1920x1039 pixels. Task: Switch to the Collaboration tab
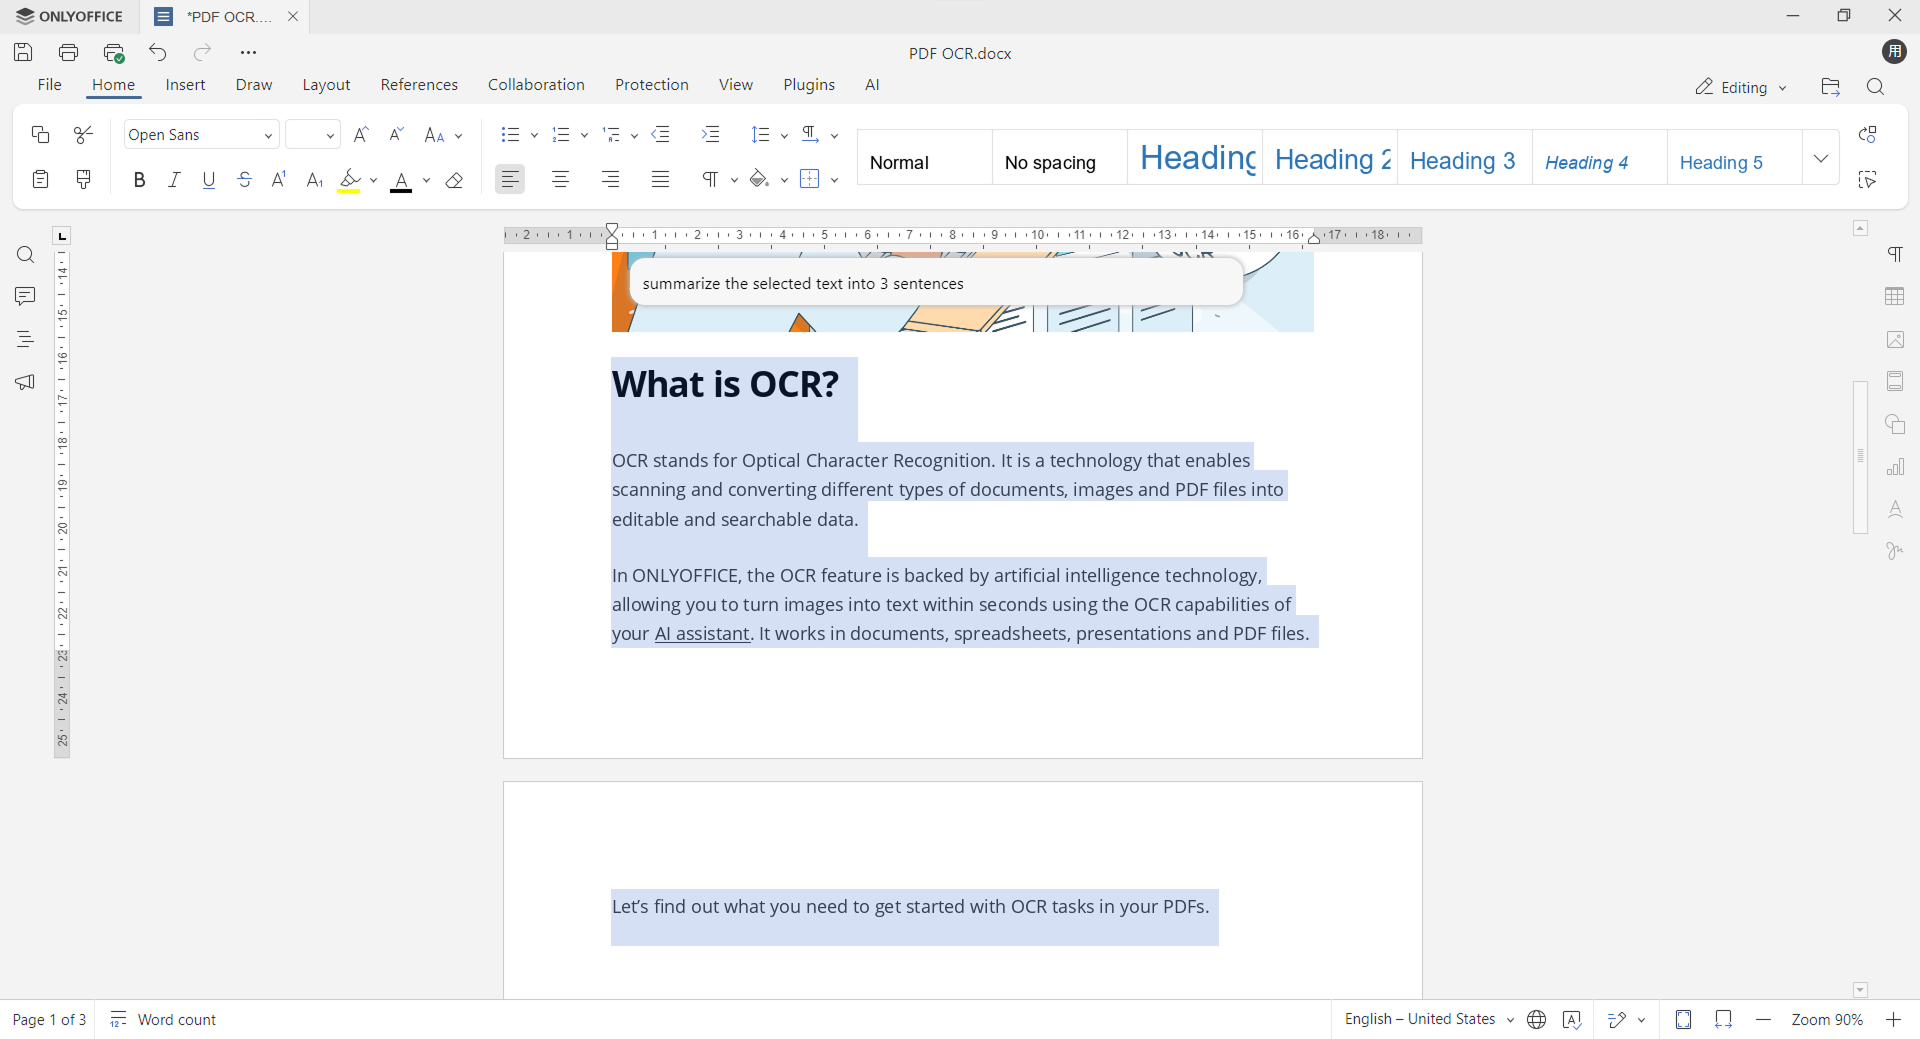point(536,85)
